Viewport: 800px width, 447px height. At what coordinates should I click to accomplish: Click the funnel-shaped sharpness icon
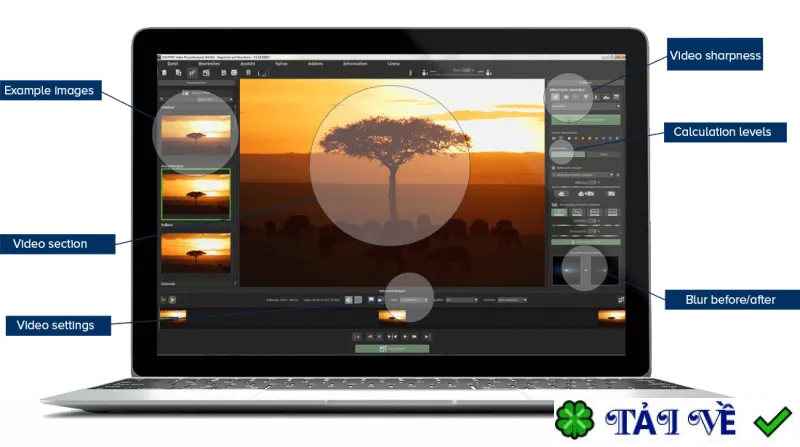(x=586, y=97)
